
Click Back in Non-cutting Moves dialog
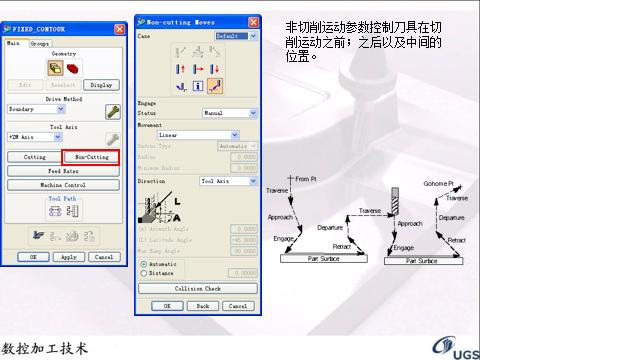point(202,306)
